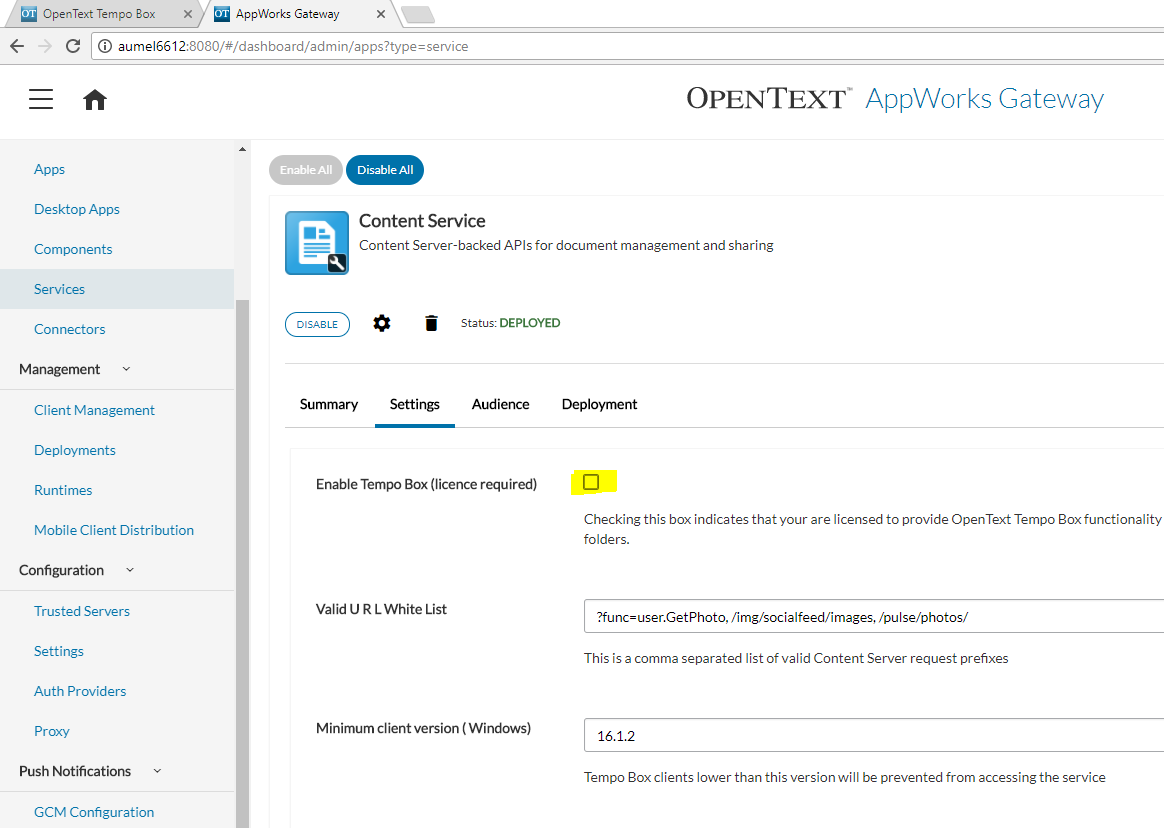Open a new browser tab
Screen dimensions: 1164x828
tap(417, 13)
